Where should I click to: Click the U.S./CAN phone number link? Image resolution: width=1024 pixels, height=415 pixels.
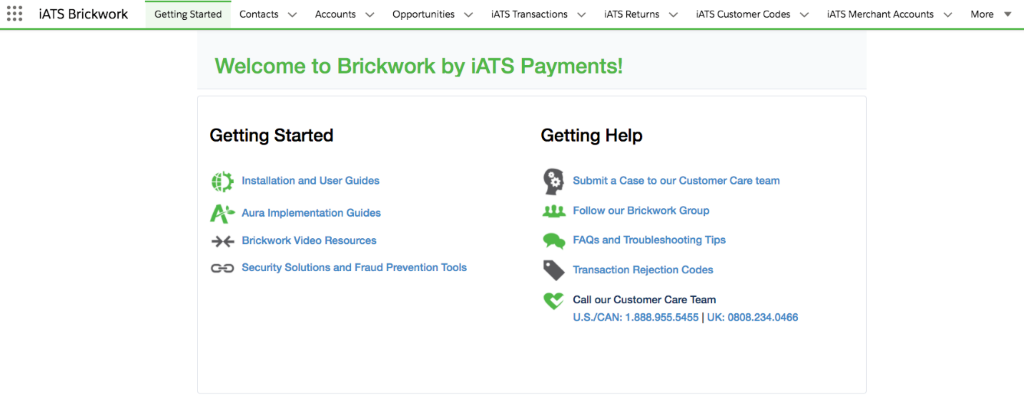(x=635, y=318)
